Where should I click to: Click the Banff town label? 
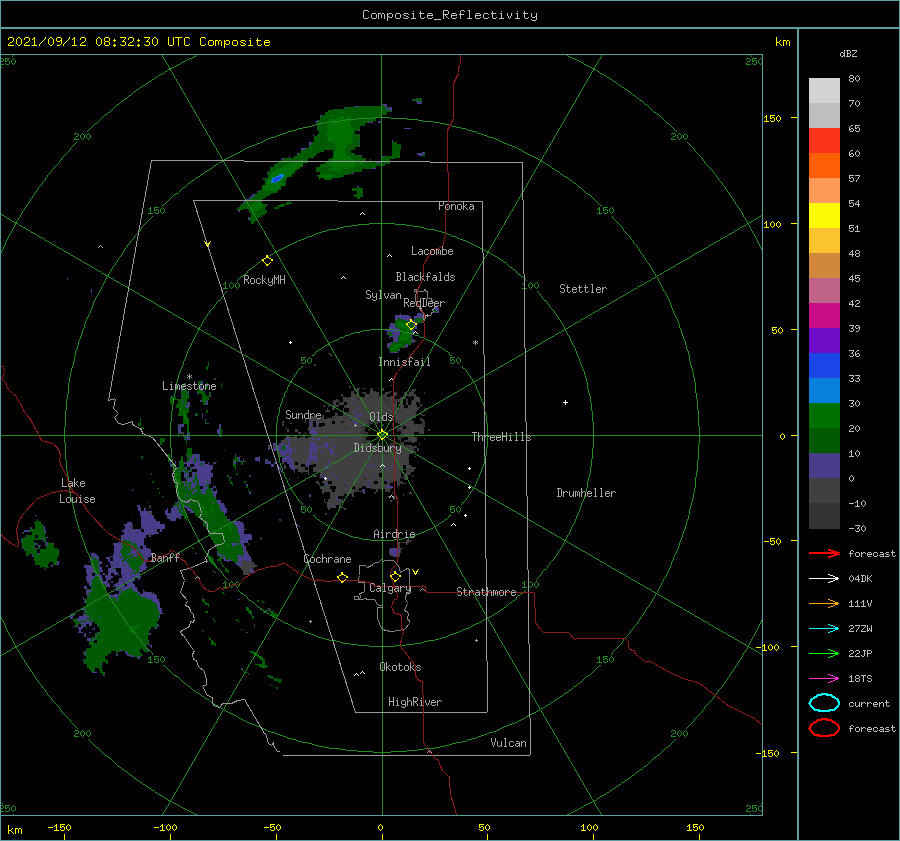tap(165, 557)
